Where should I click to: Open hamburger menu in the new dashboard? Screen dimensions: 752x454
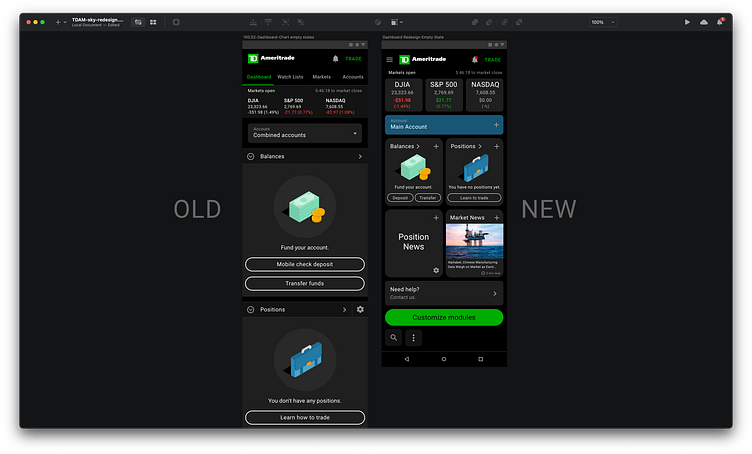point(389,59)
